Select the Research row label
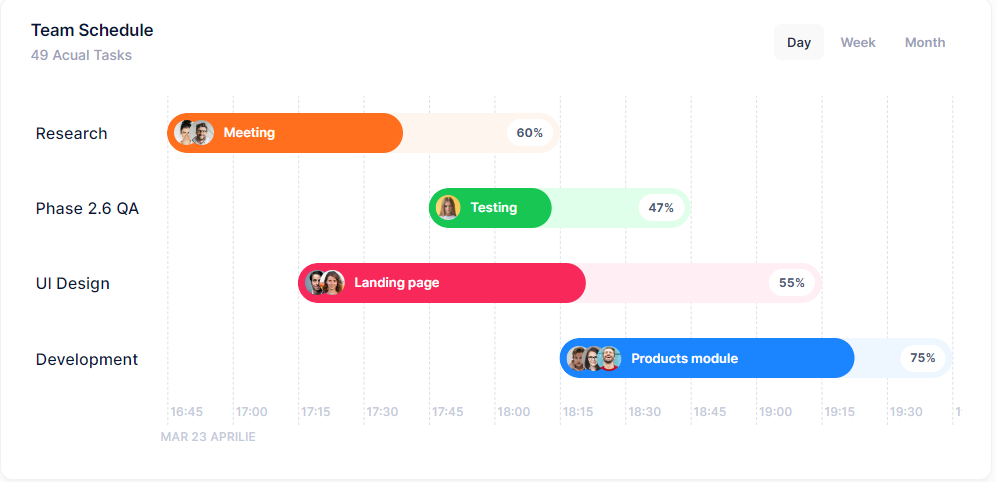 tap(71, 133)
